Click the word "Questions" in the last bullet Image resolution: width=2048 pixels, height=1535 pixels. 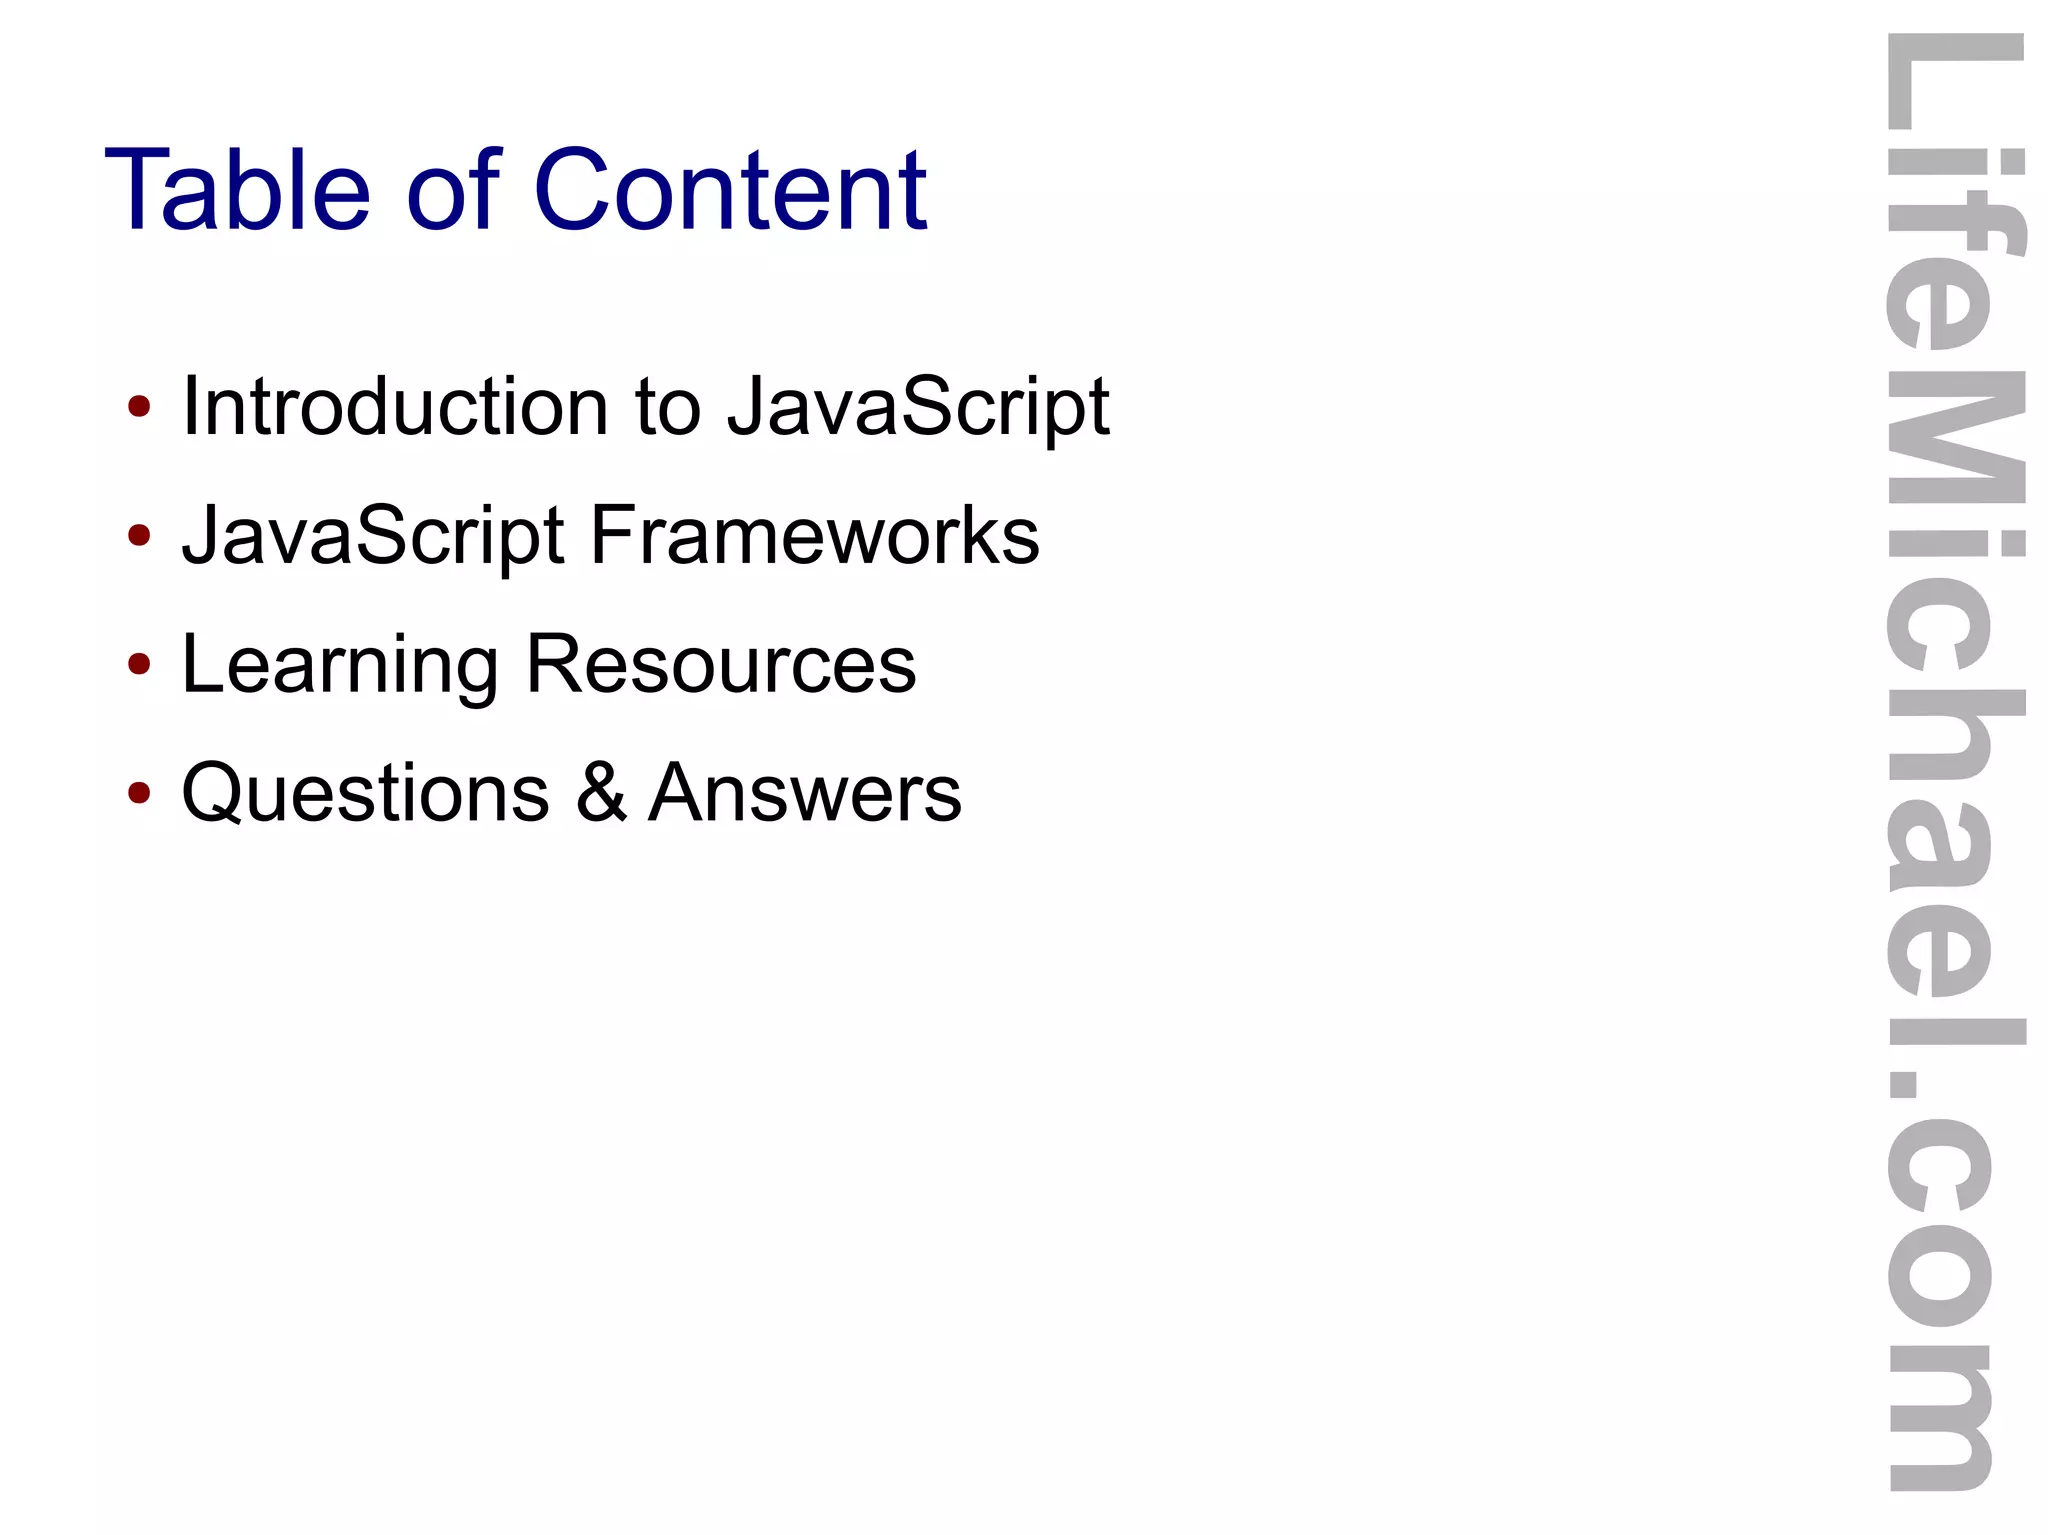point(365,793)
